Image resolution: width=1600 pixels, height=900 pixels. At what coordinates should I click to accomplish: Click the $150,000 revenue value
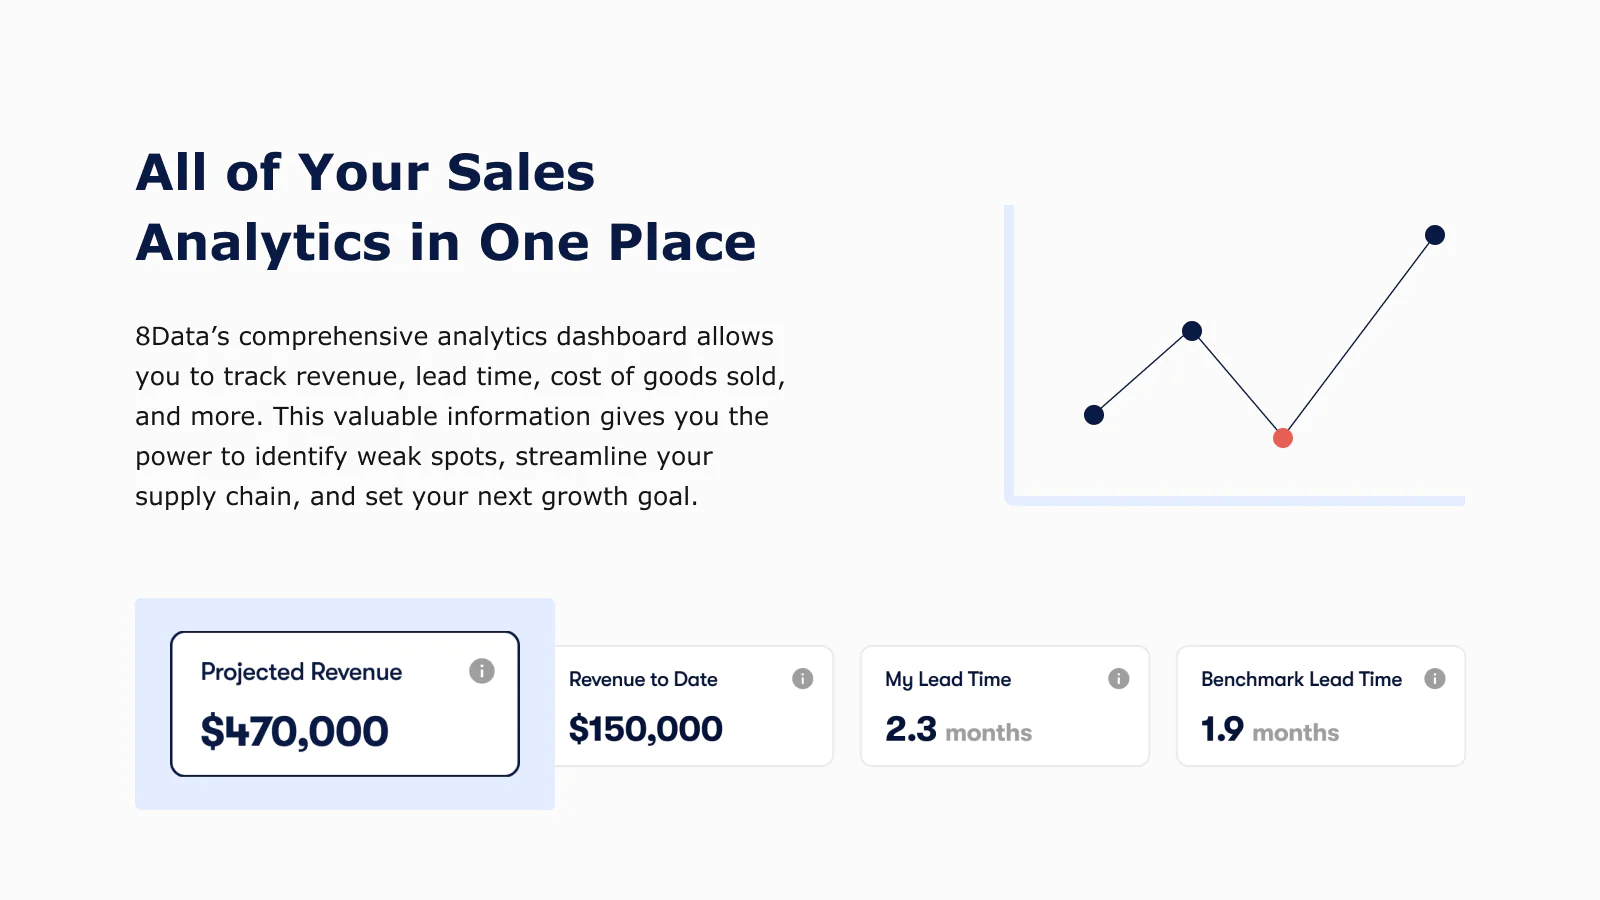(x=645, y=729)
